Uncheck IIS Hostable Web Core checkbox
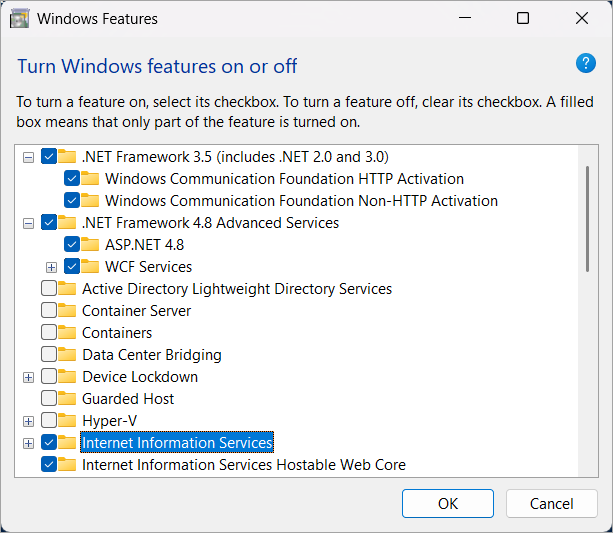This screenshot has height=533, width=613. (49, 465)
